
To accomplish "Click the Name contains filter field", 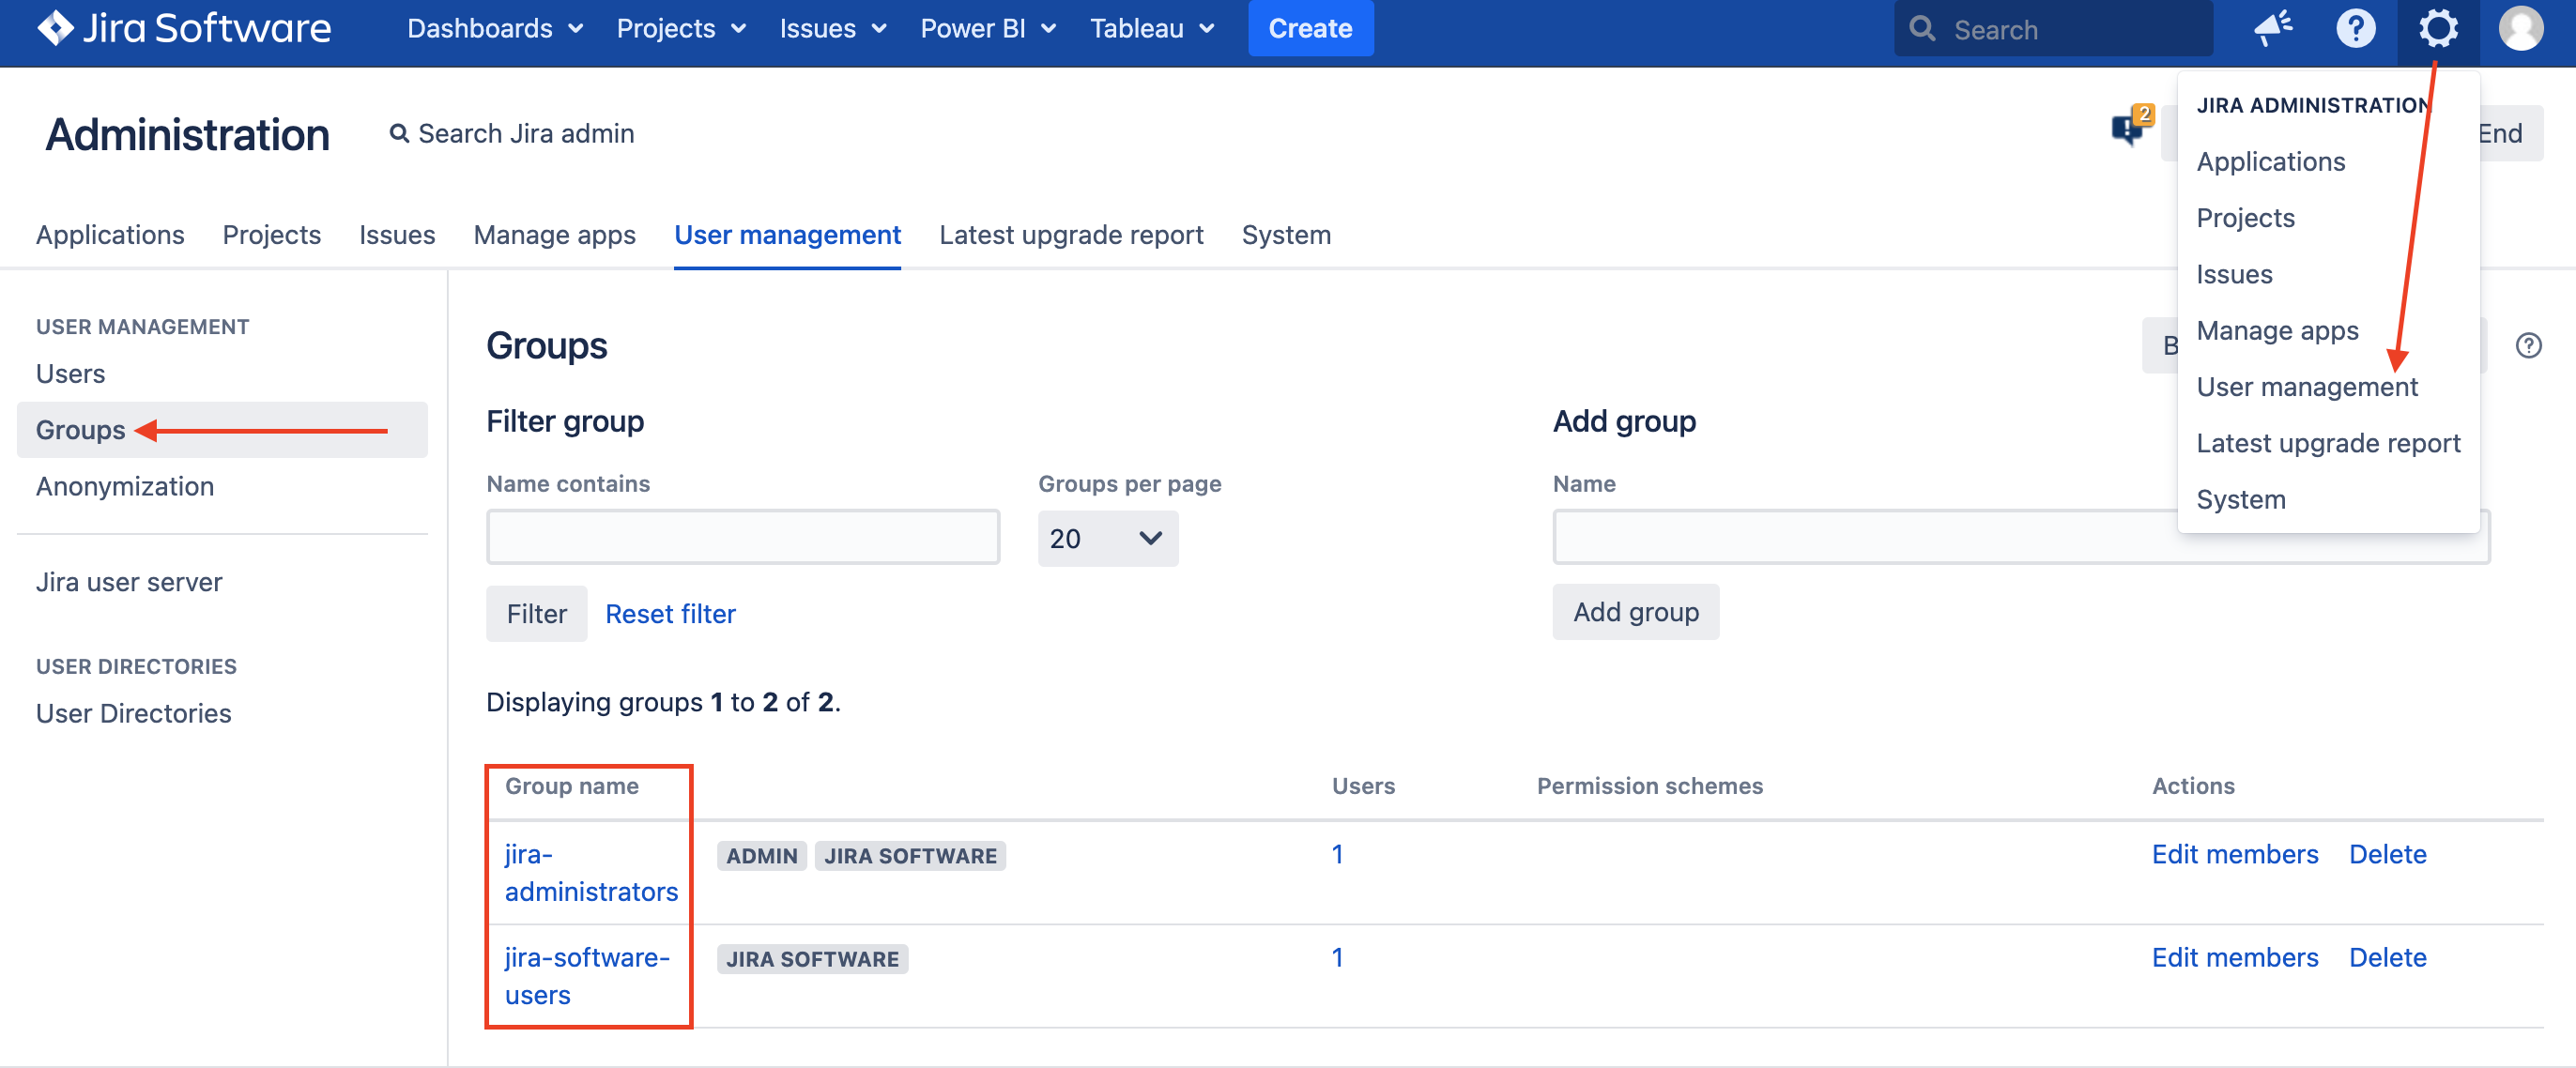I will (742, 538).
